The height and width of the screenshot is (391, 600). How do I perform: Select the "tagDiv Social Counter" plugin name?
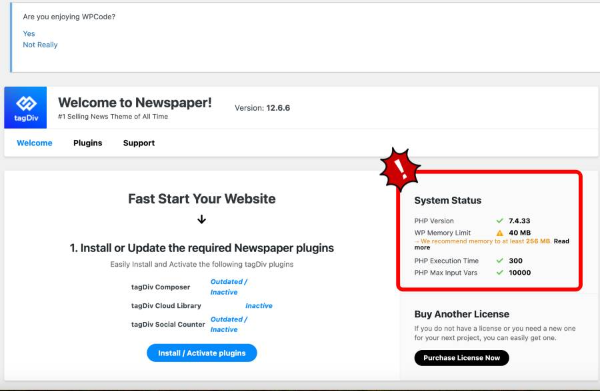tap(168, 324)
